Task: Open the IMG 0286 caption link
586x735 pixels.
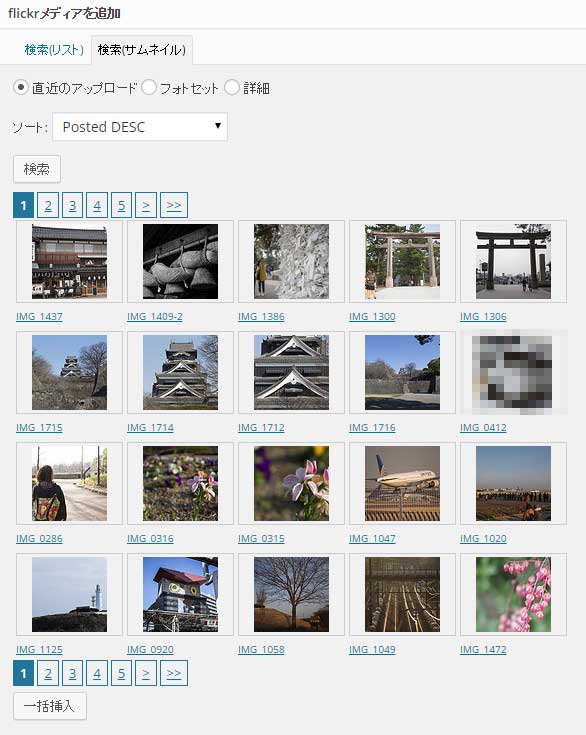Action: point(39,539)
